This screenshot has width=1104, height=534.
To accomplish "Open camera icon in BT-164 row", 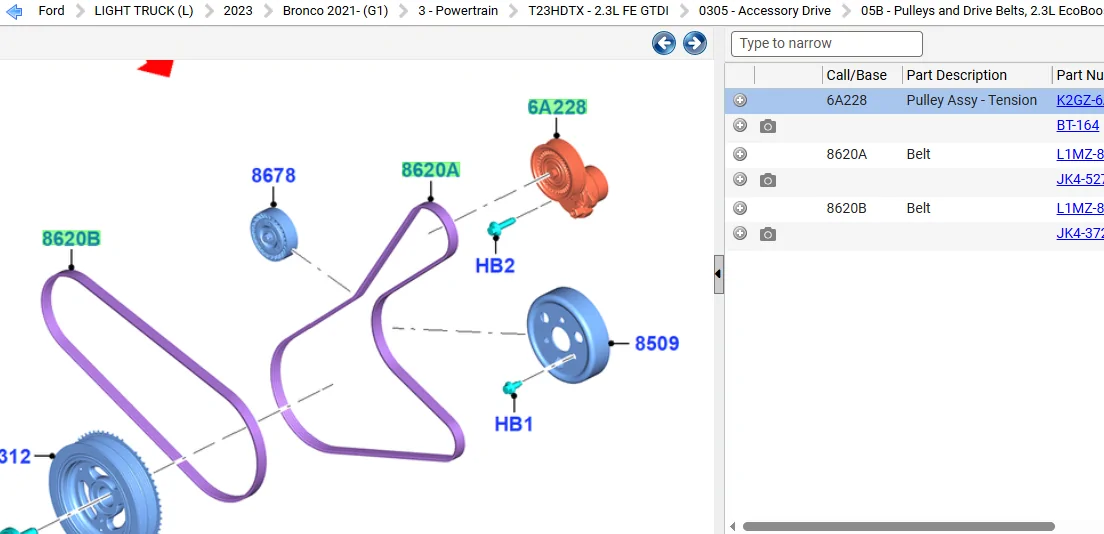I will coord(767,126).
